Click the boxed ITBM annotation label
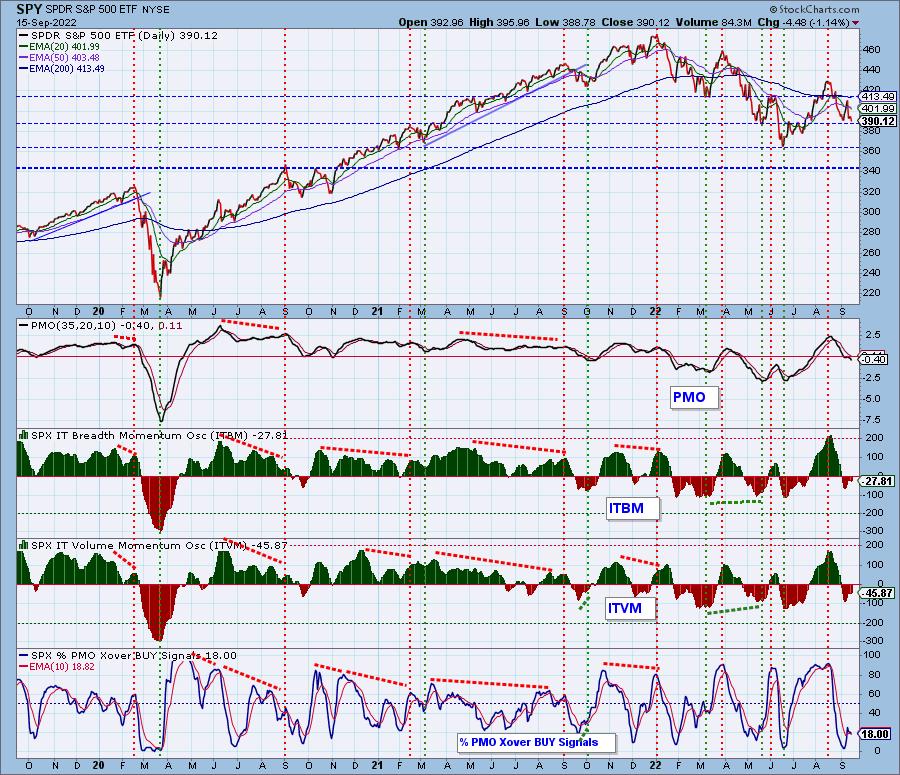Screen dimensions: 900x775 pyautogui.click(x=633, y=508)
